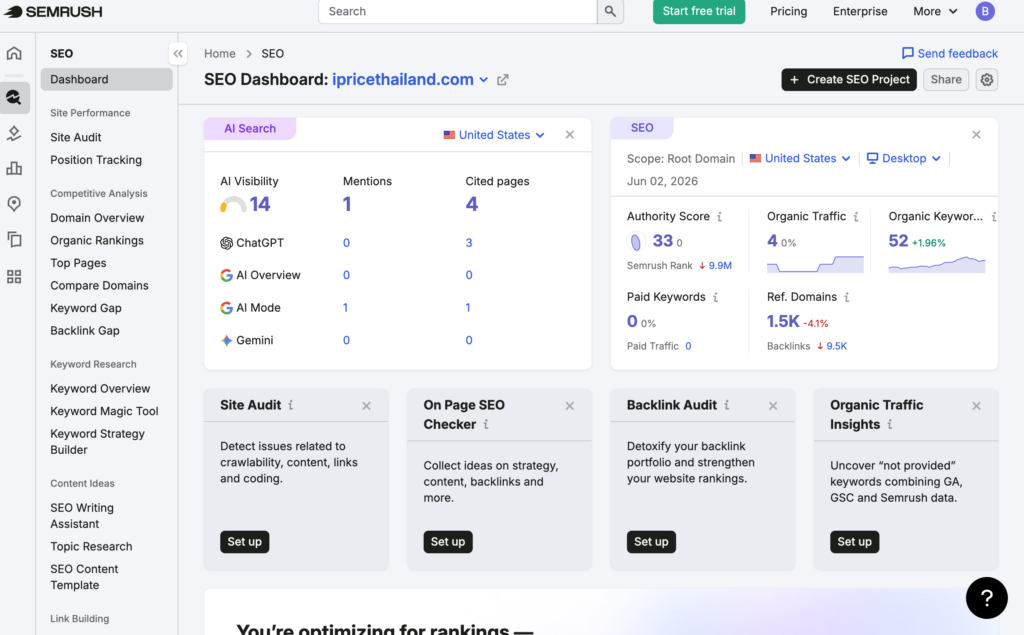
Task: Select the SEO toolkit icon in rail
Action: [14, 97]
